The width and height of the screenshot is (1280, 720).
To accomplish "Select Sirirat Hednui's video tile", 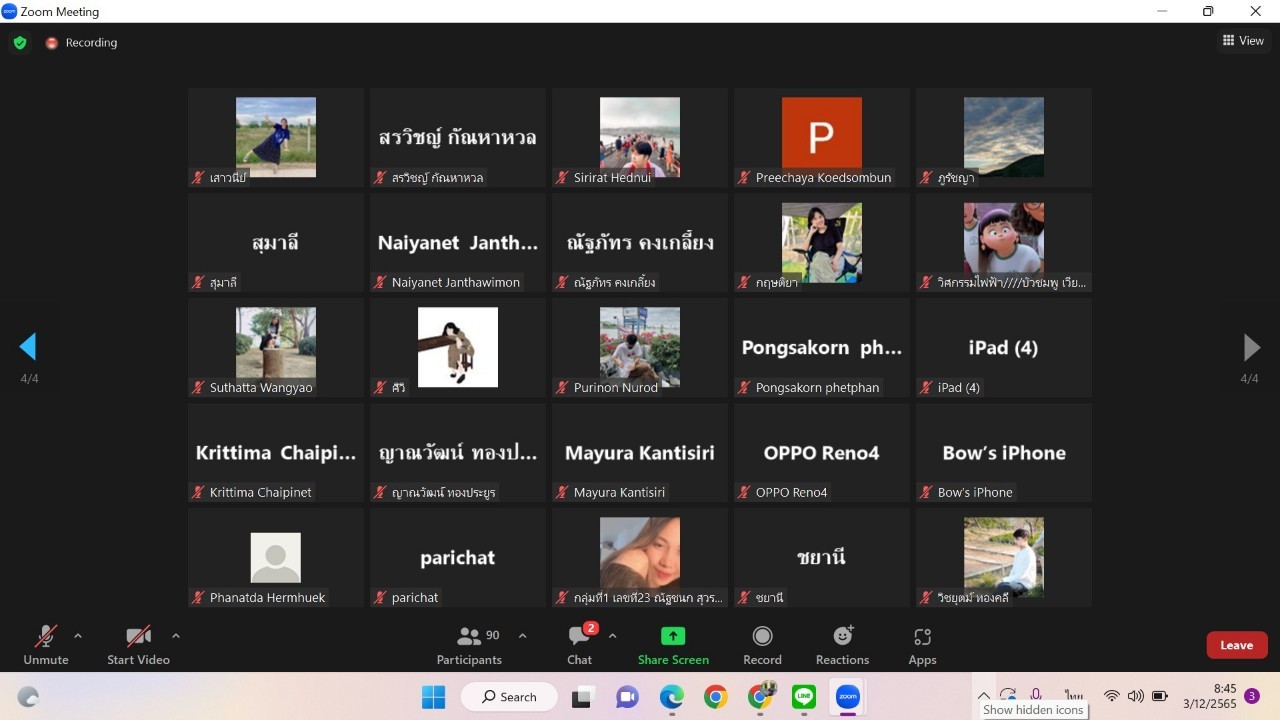I will 640,137.
